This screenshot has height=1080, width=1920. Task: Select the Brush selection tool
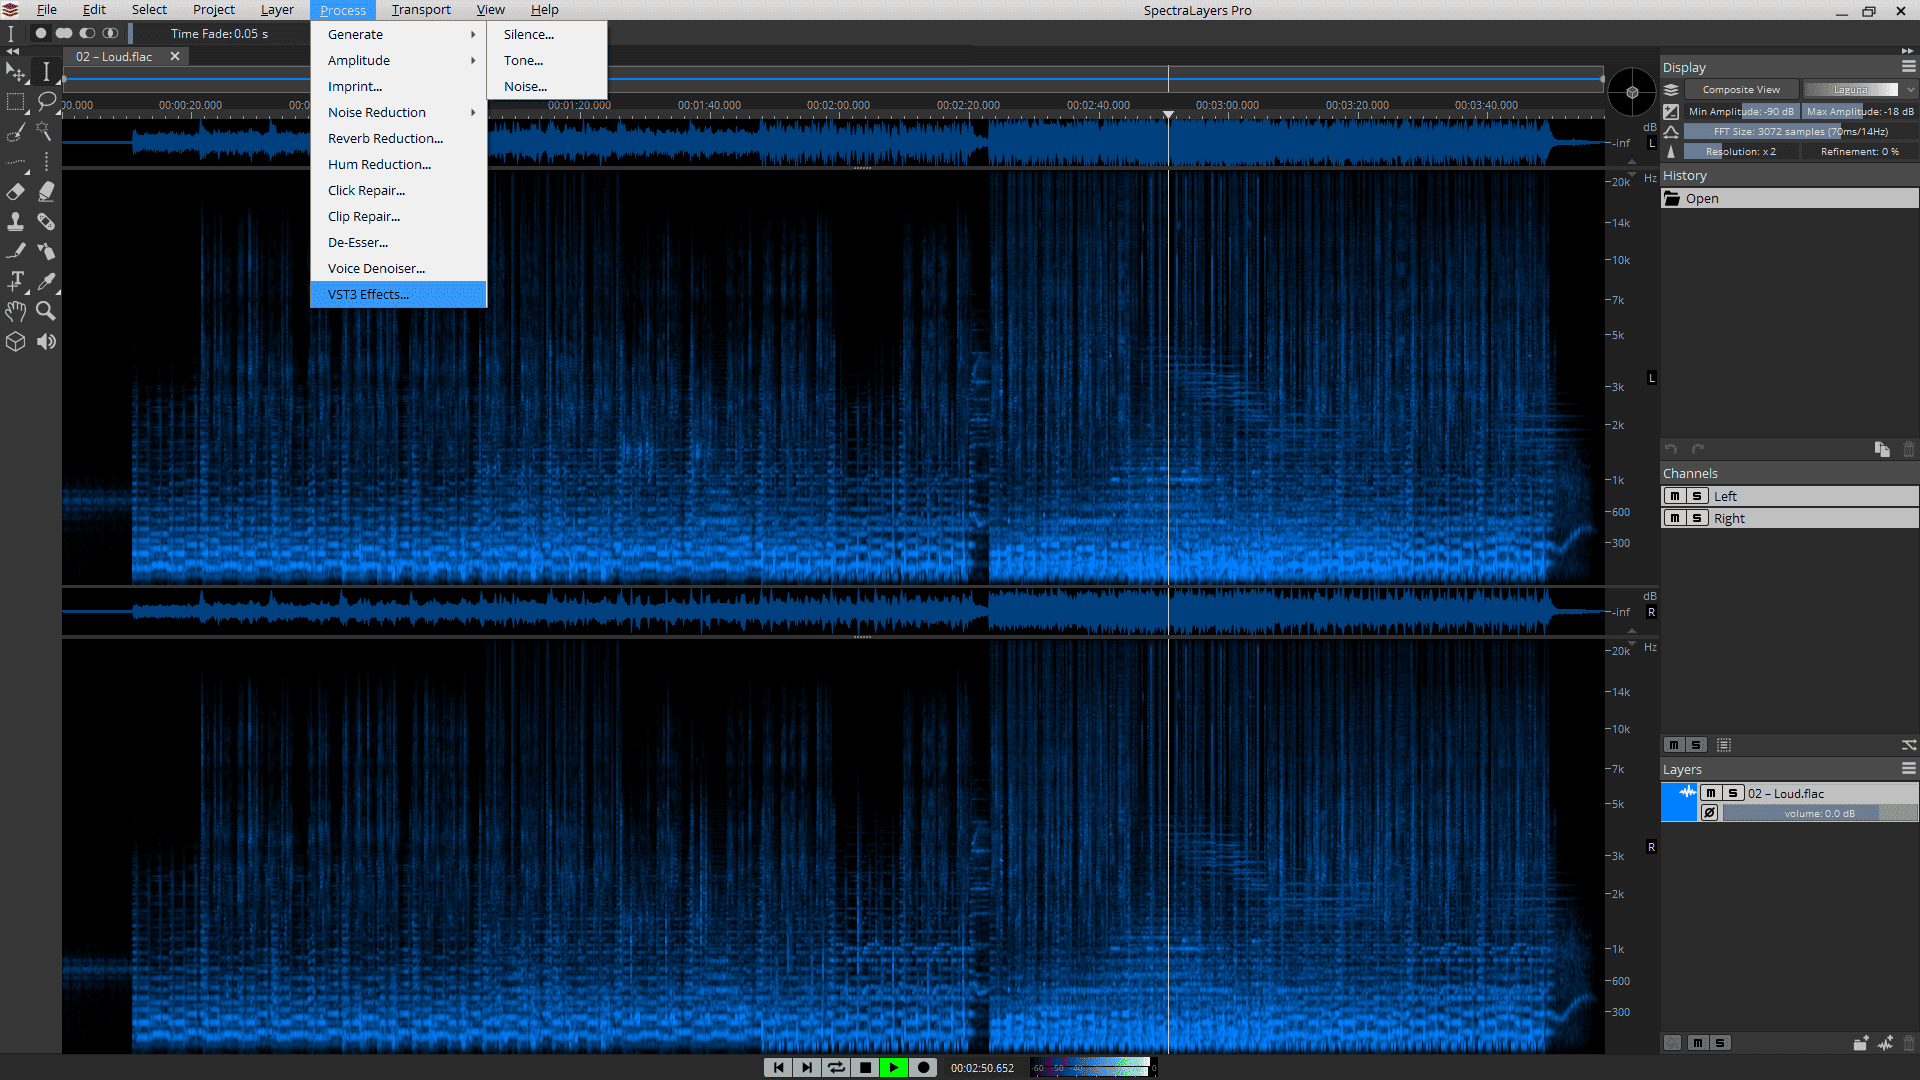tap(15, 132)
